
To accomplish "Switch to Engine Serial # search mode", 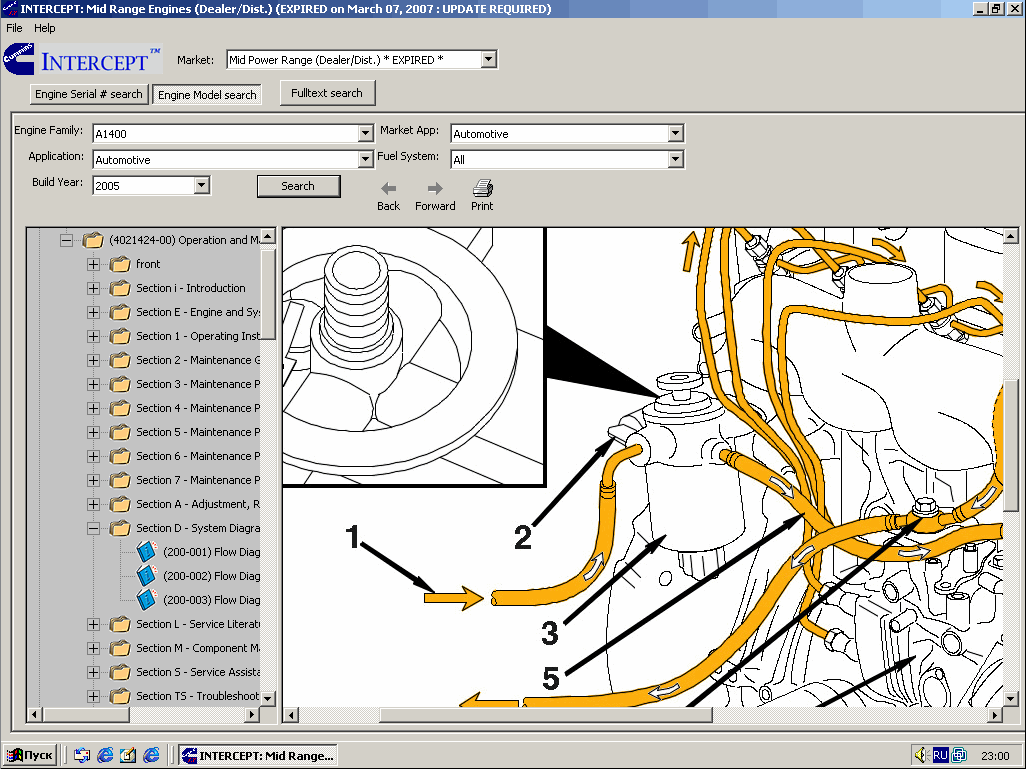I will tap(89, 94).
